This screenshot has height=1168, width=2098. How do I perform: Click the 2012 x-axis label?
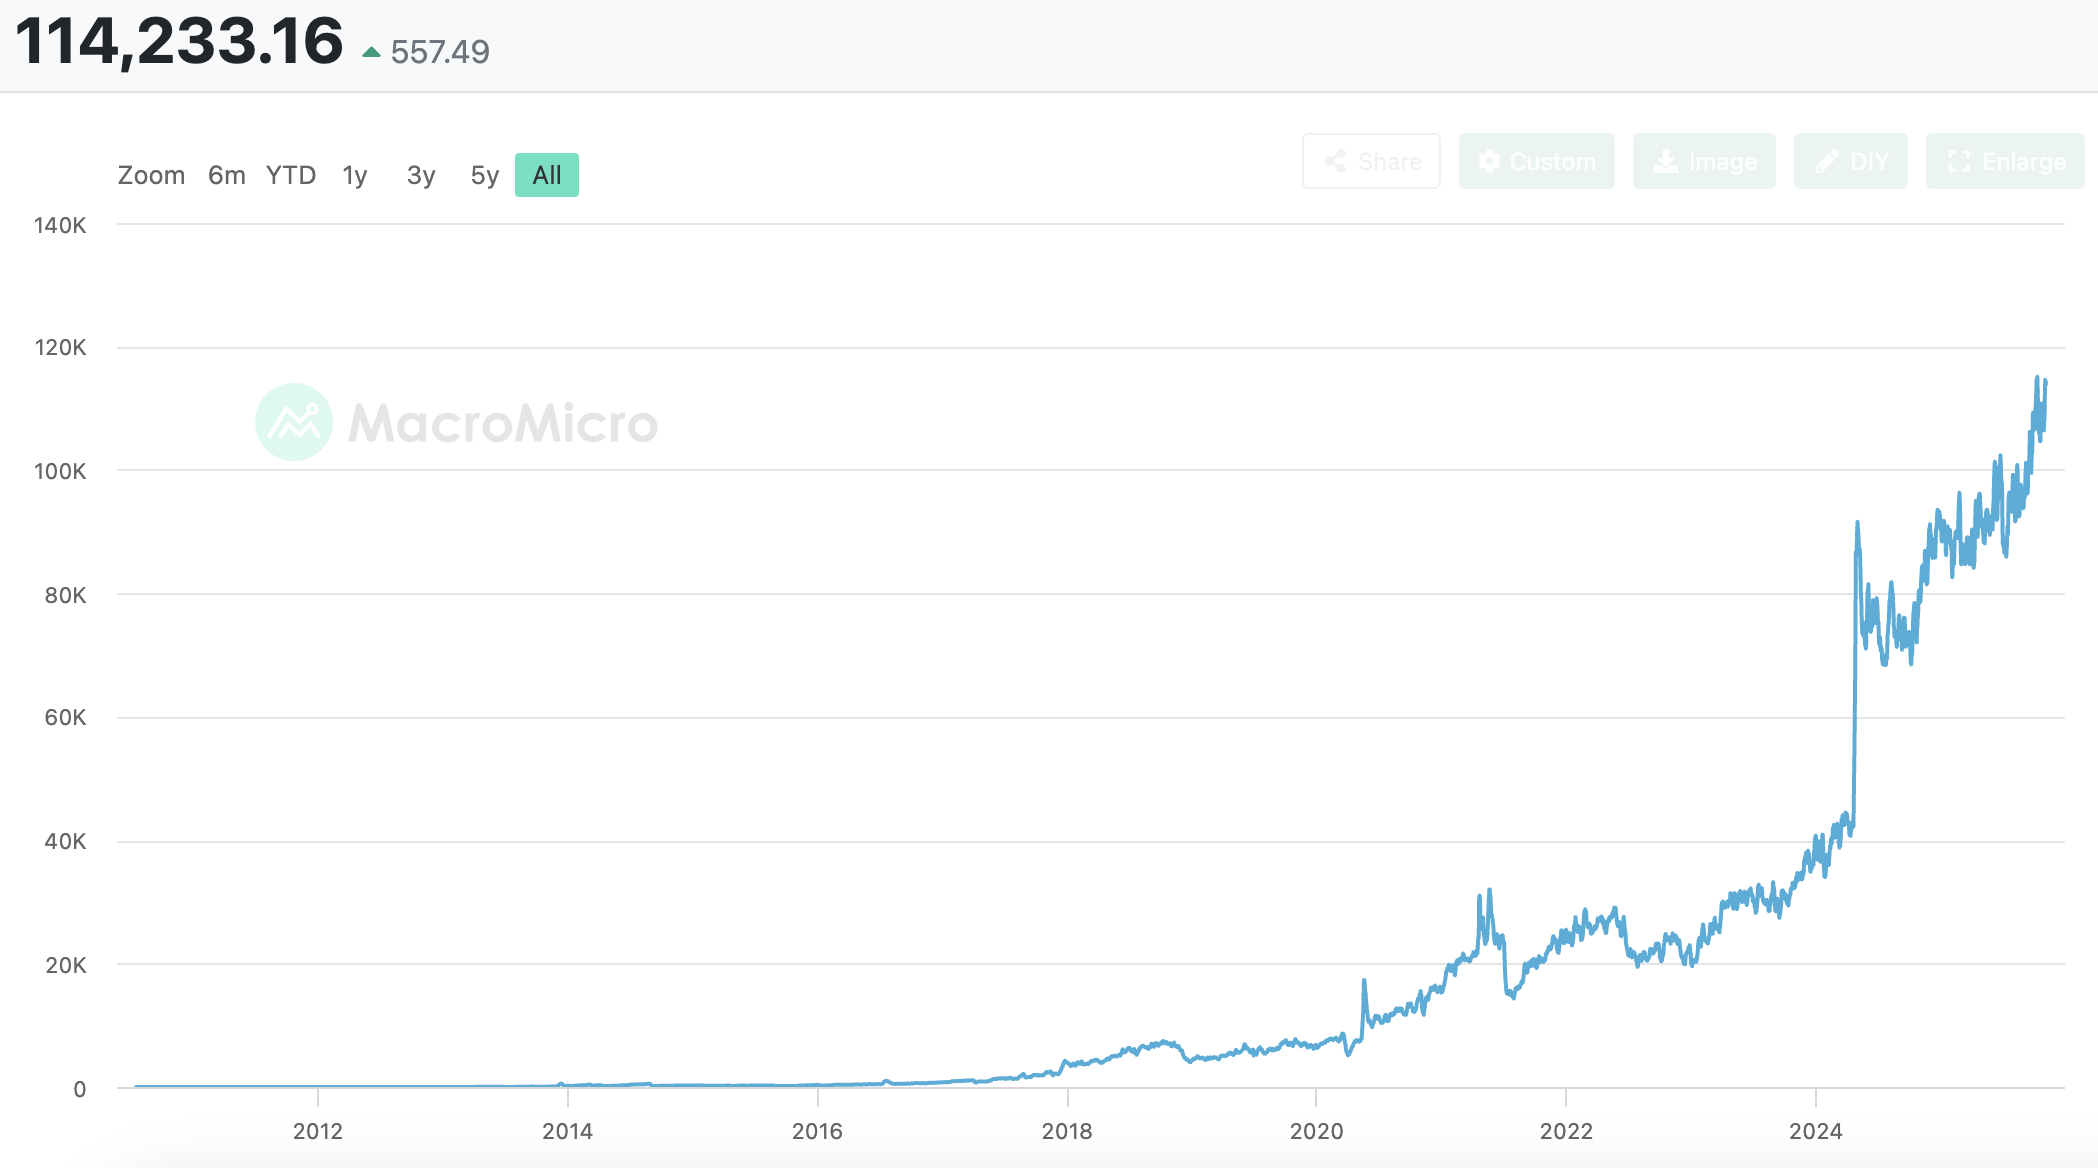tap(318, 1131)
